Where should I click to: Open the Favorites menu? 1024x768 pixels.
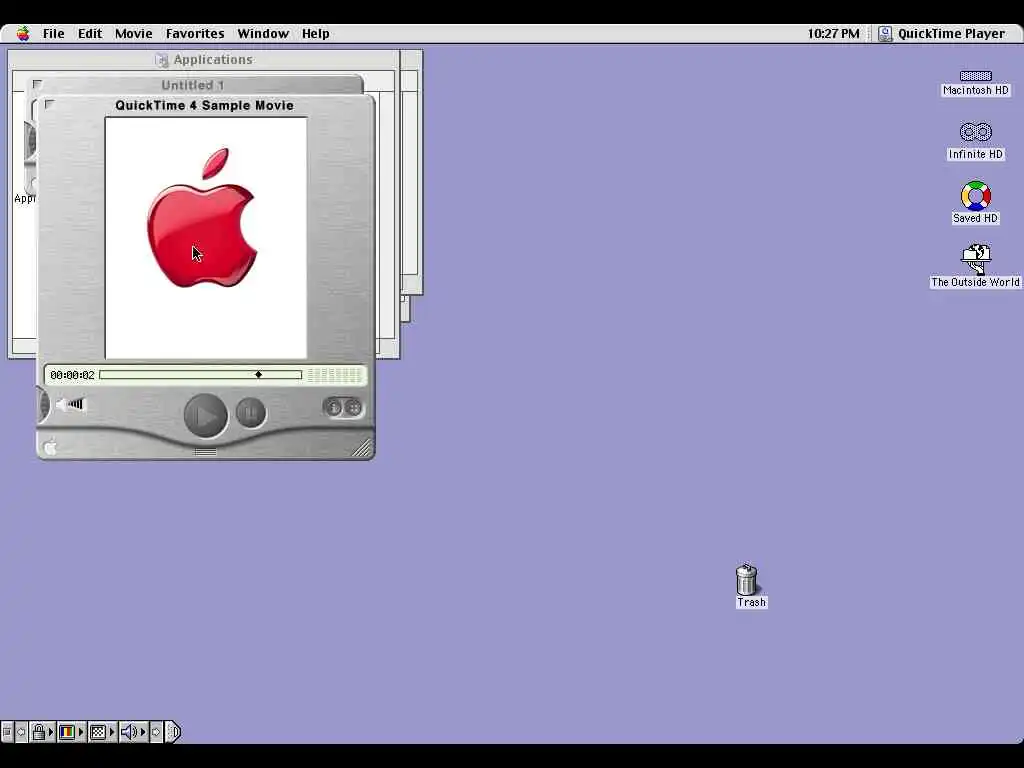195,33
